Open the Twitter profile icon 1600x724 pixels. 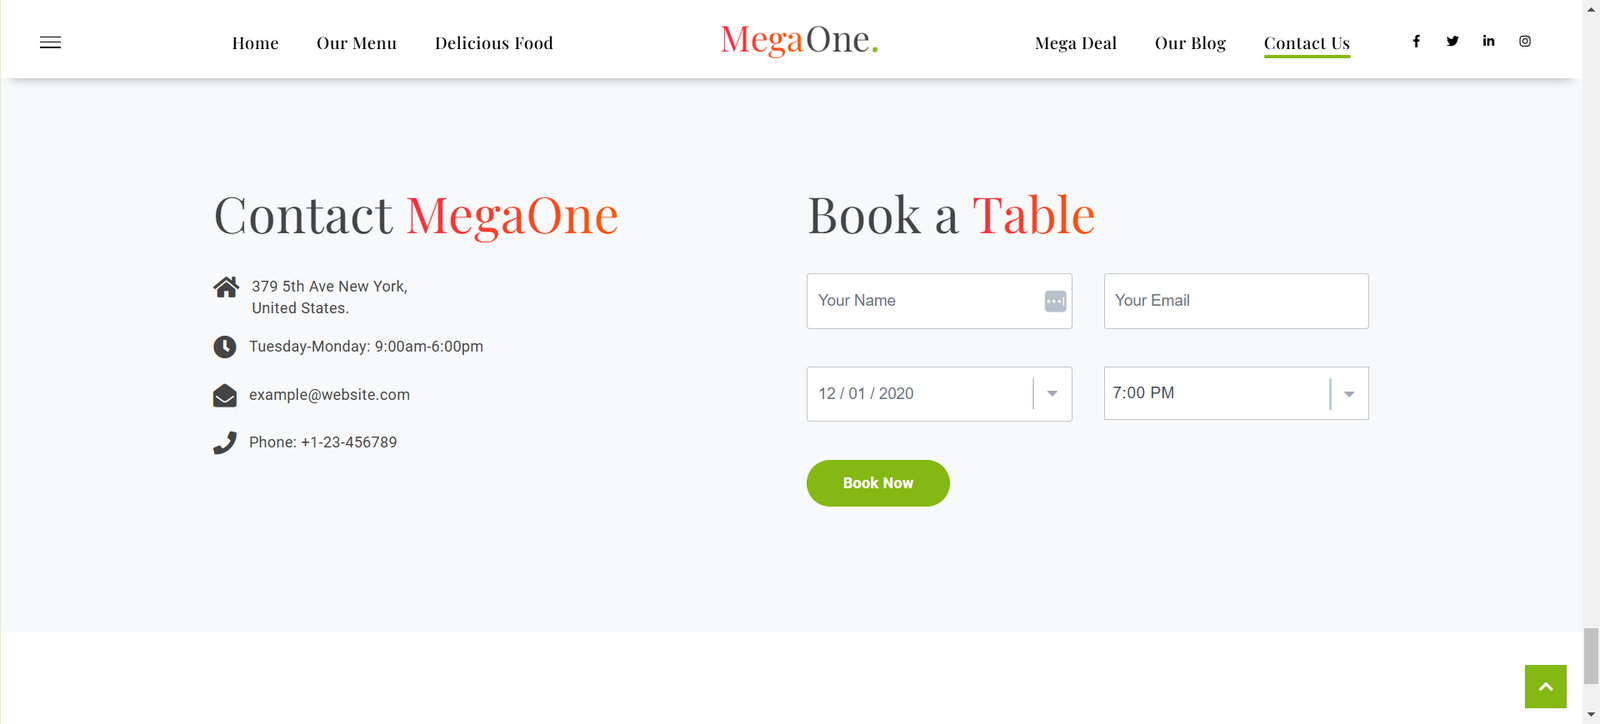click(x=1452, y=41)
